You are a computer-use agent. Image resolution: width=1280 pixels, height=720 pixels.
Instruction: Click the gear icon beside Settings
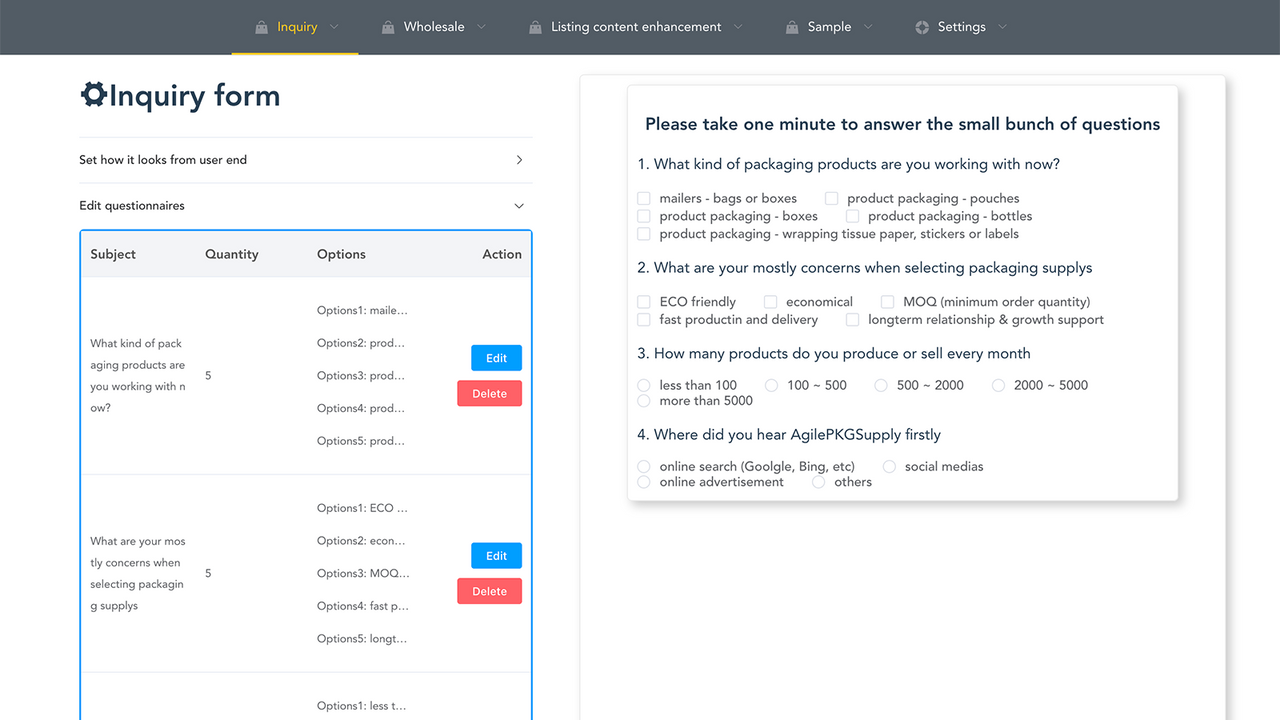click(x=922, y=27)
